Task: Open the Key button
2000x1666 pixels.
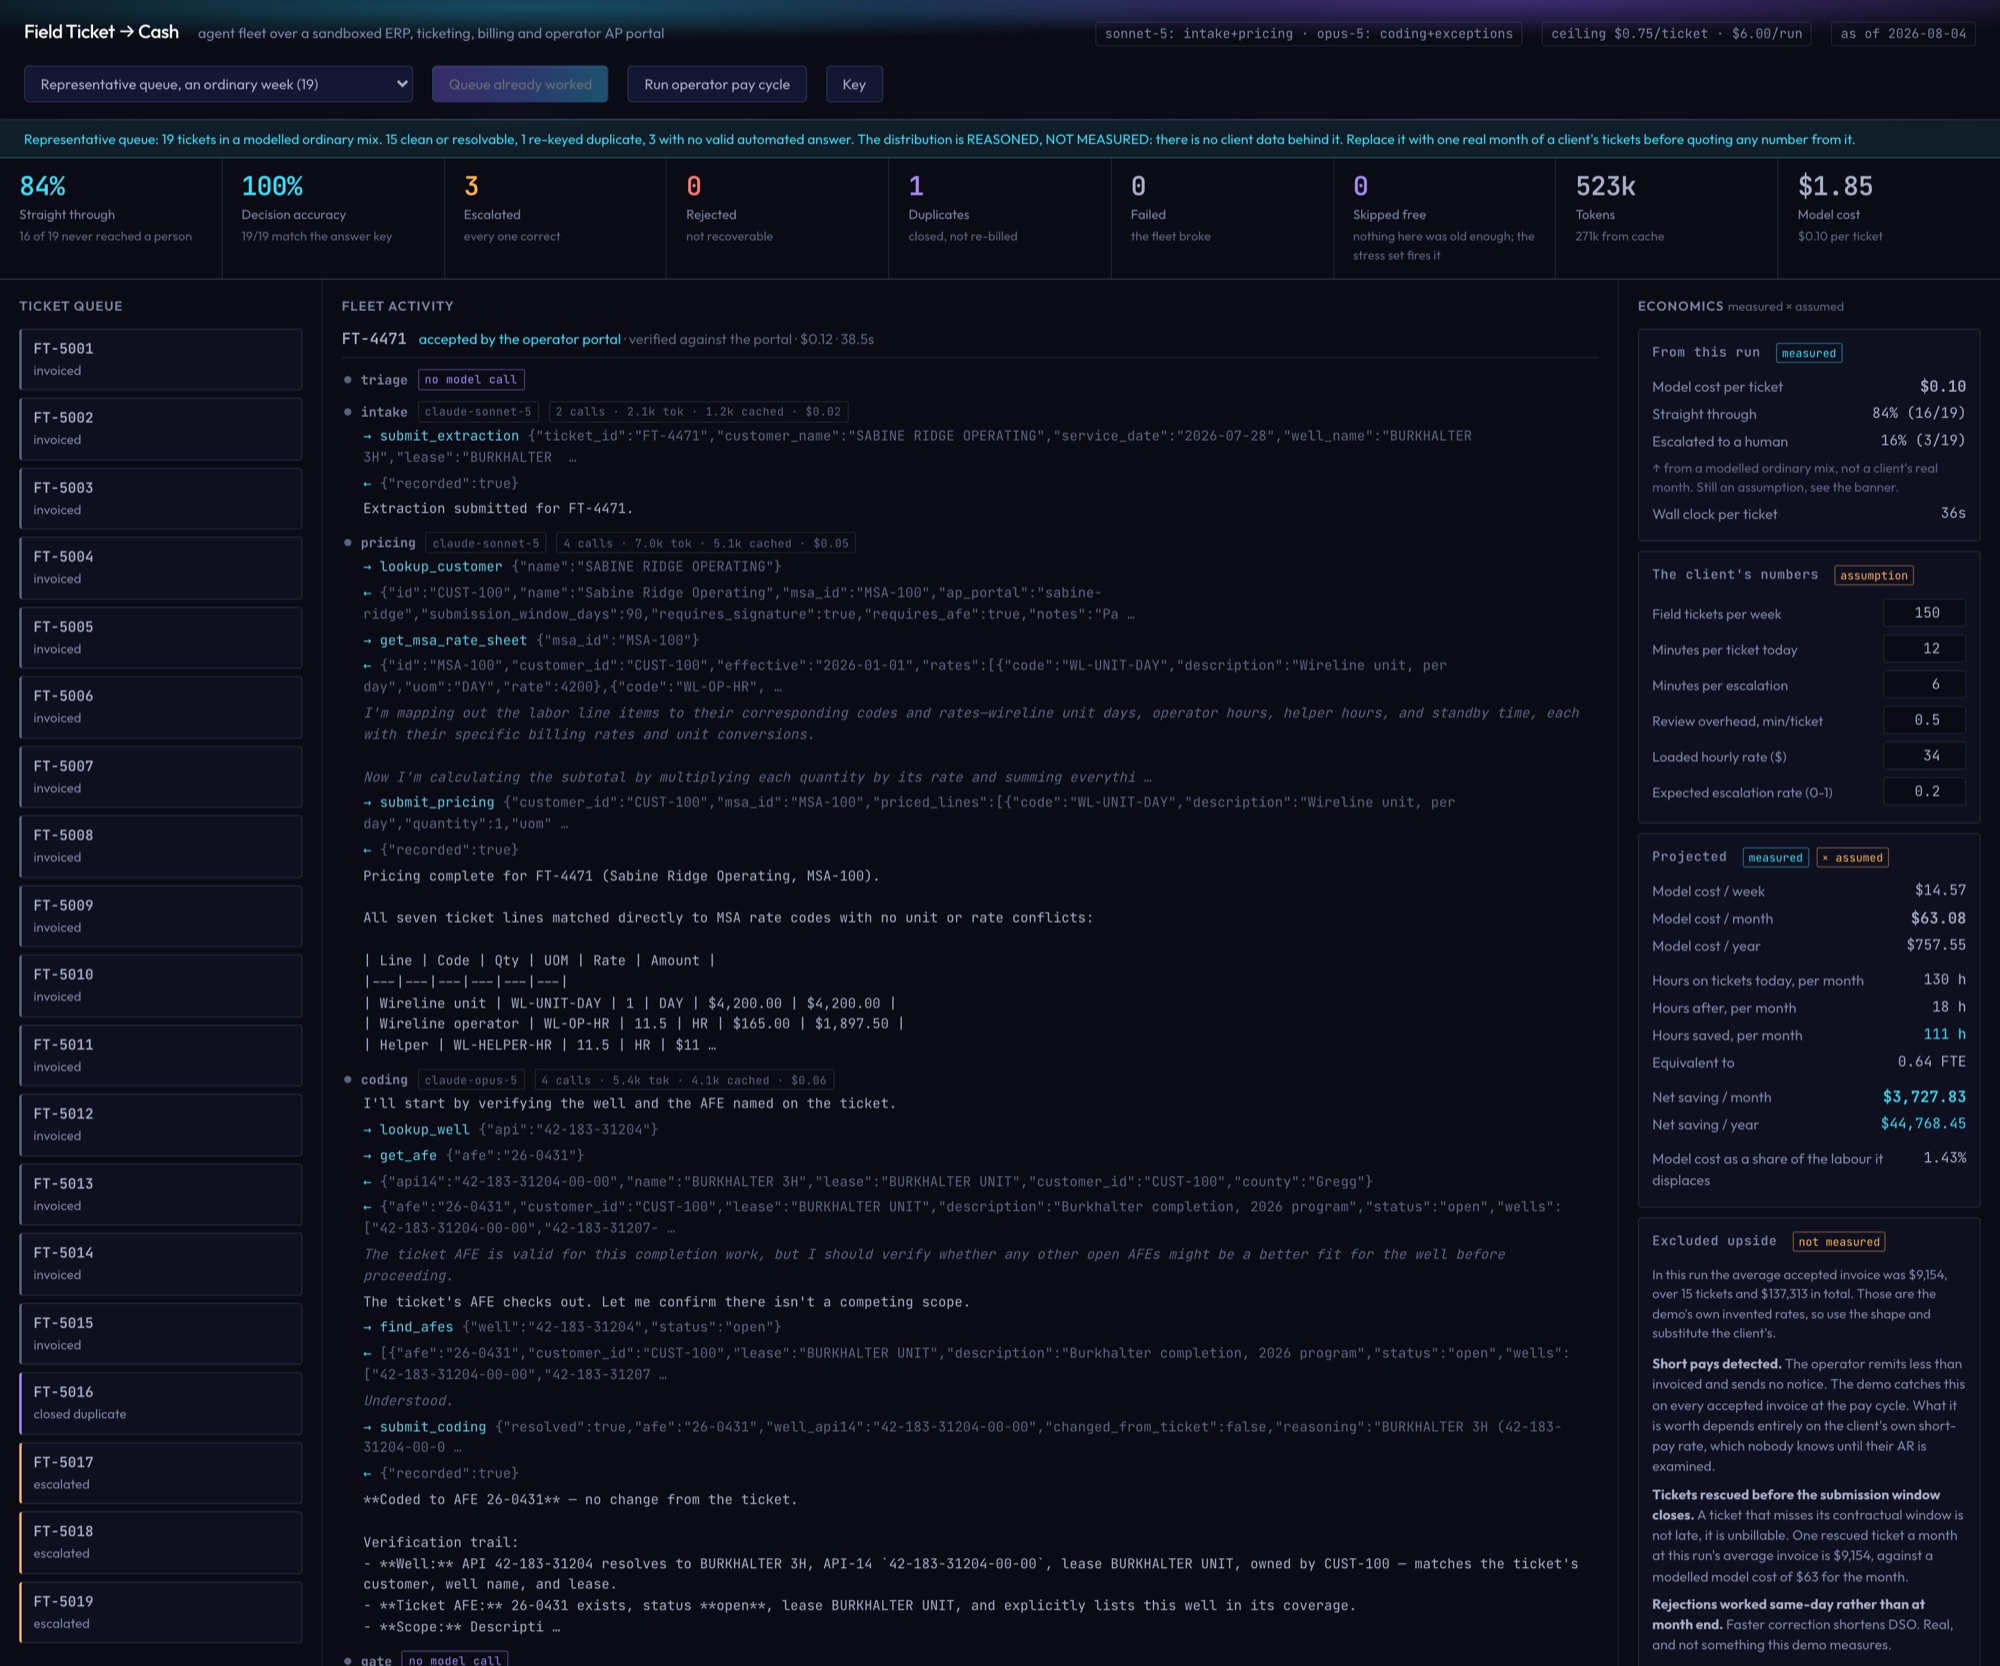Action: (854, 84)
